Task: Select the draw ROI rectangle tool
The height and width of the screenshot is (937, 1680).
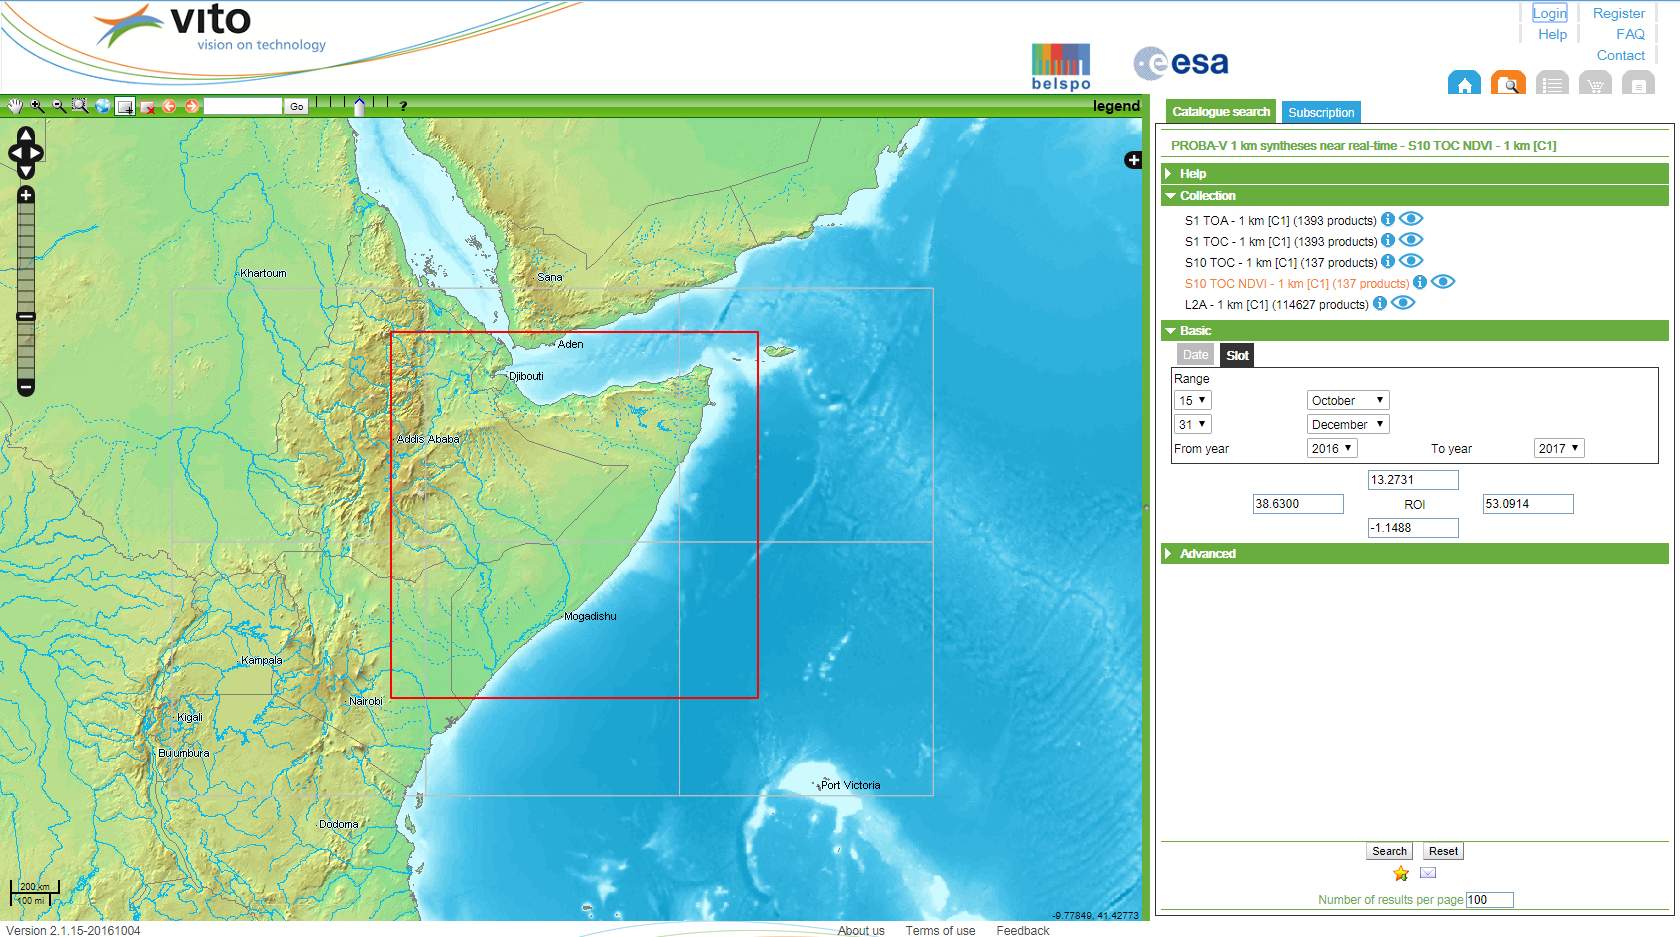Action: [124, 106]
